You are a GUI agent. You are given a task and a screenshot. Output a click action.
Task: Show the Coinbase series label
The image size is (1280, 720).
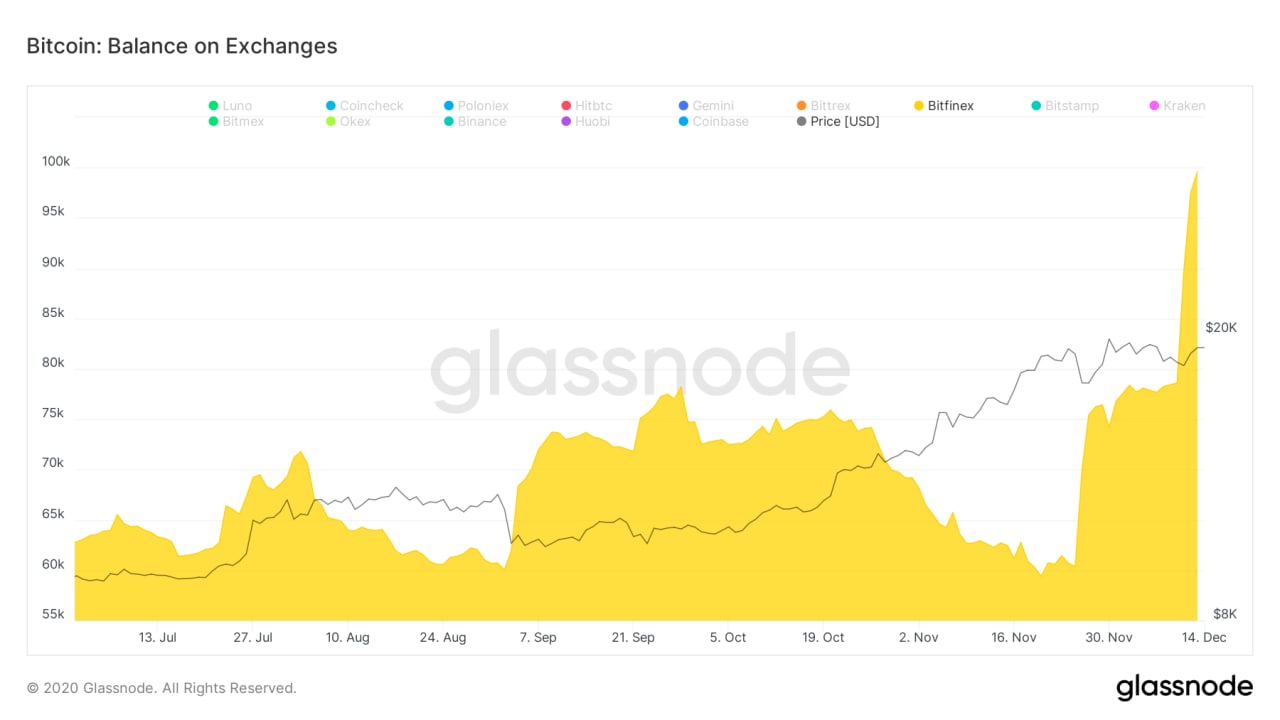(720, 121)
